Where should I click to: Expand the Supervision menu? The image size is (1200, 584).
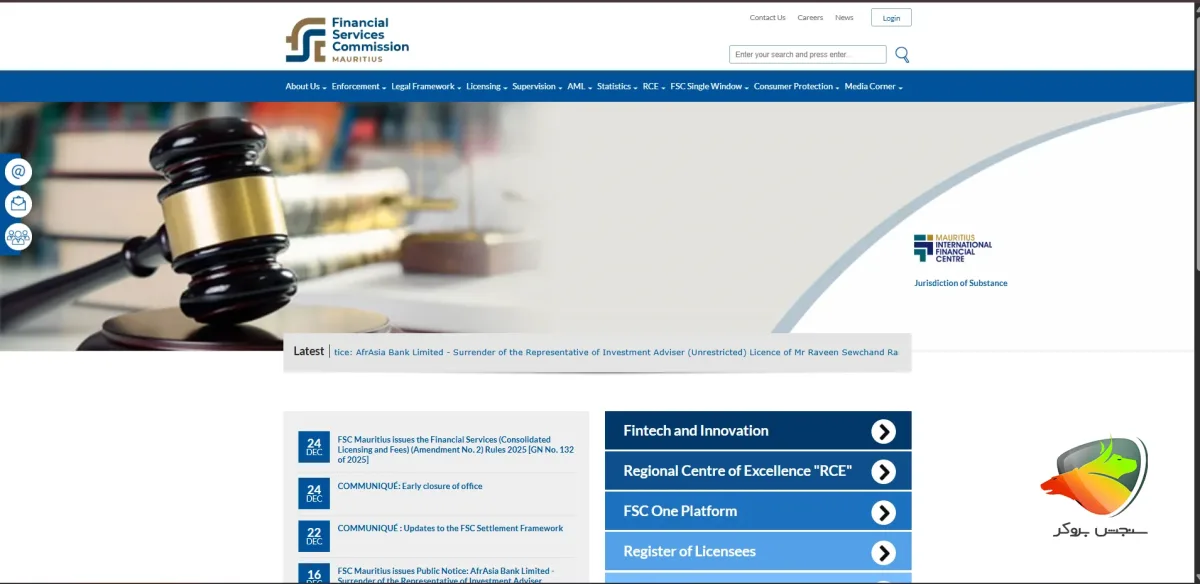537,87
